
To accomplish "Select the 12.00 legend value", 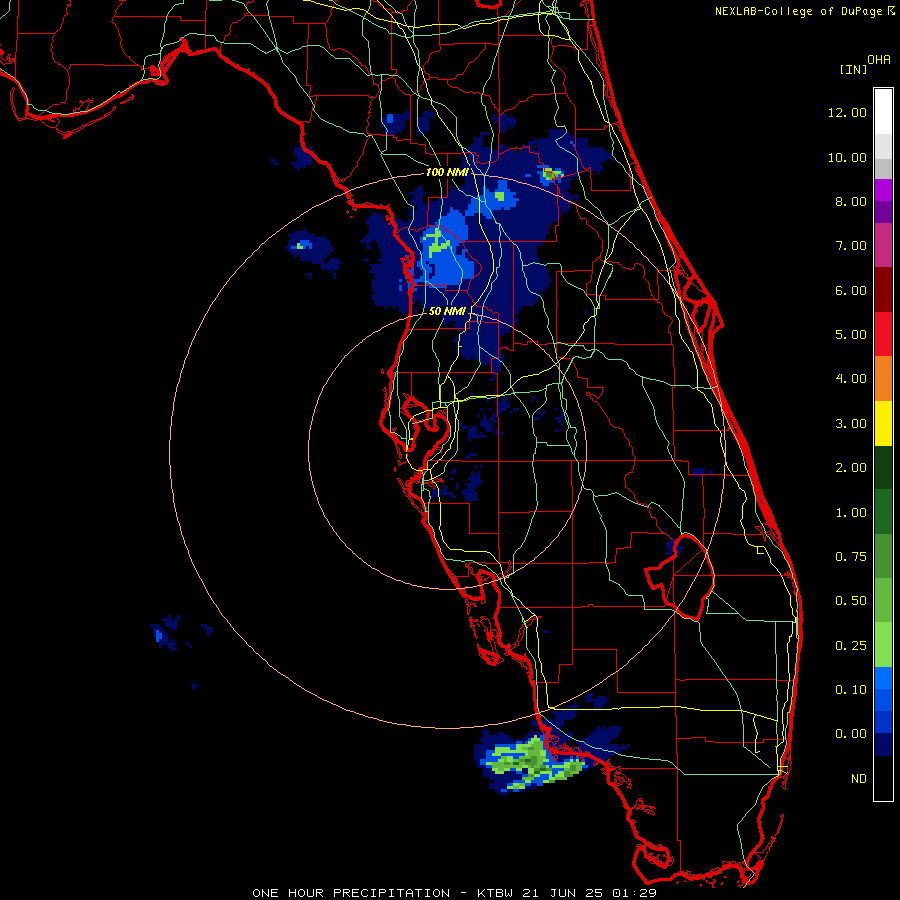I will coord(847,112).
